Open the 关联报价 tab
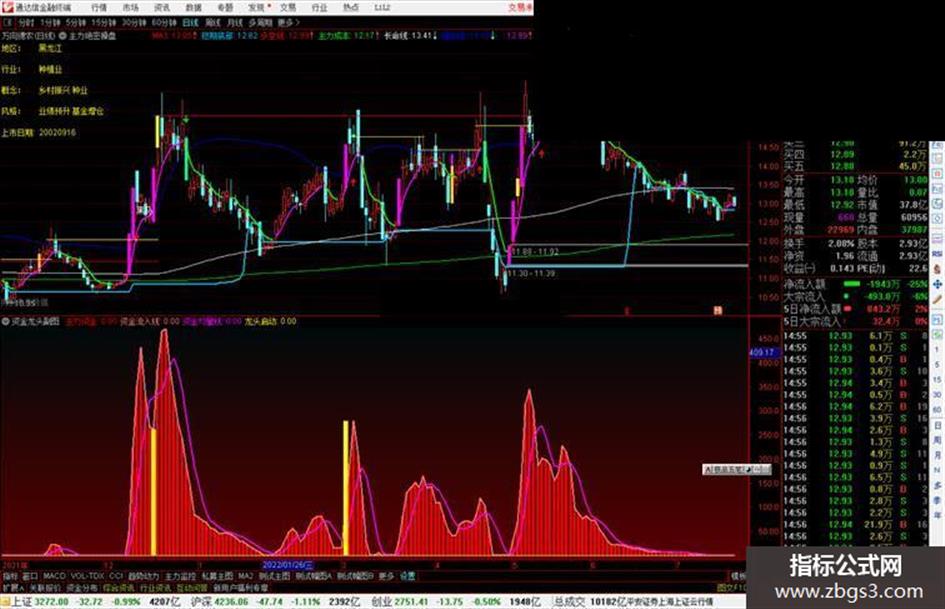Viewport: 945px width, 609px height. point(46,587)
